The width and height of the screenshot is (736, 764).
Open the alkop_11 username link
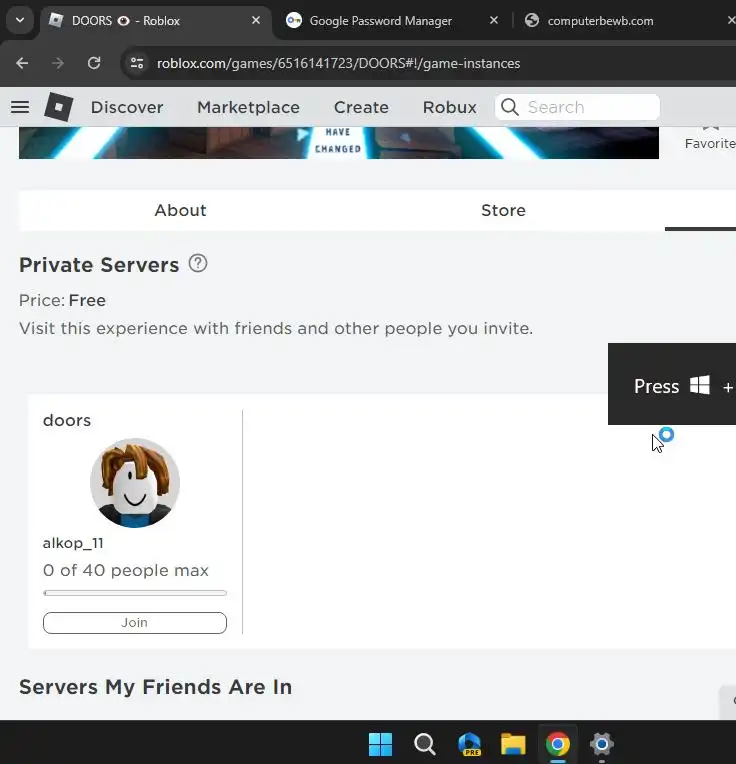pyautogui.click(x=73, y=543)
